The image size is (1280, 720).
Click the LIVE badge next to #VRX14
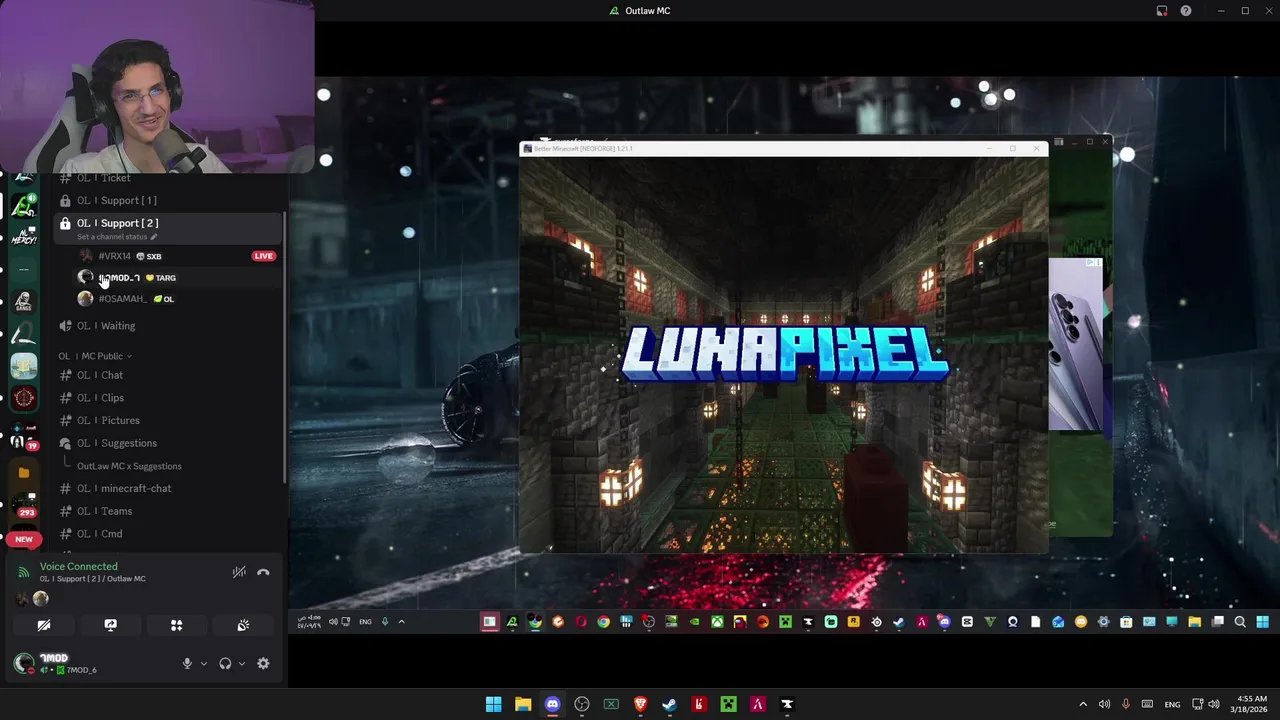(x=263, y=256)
